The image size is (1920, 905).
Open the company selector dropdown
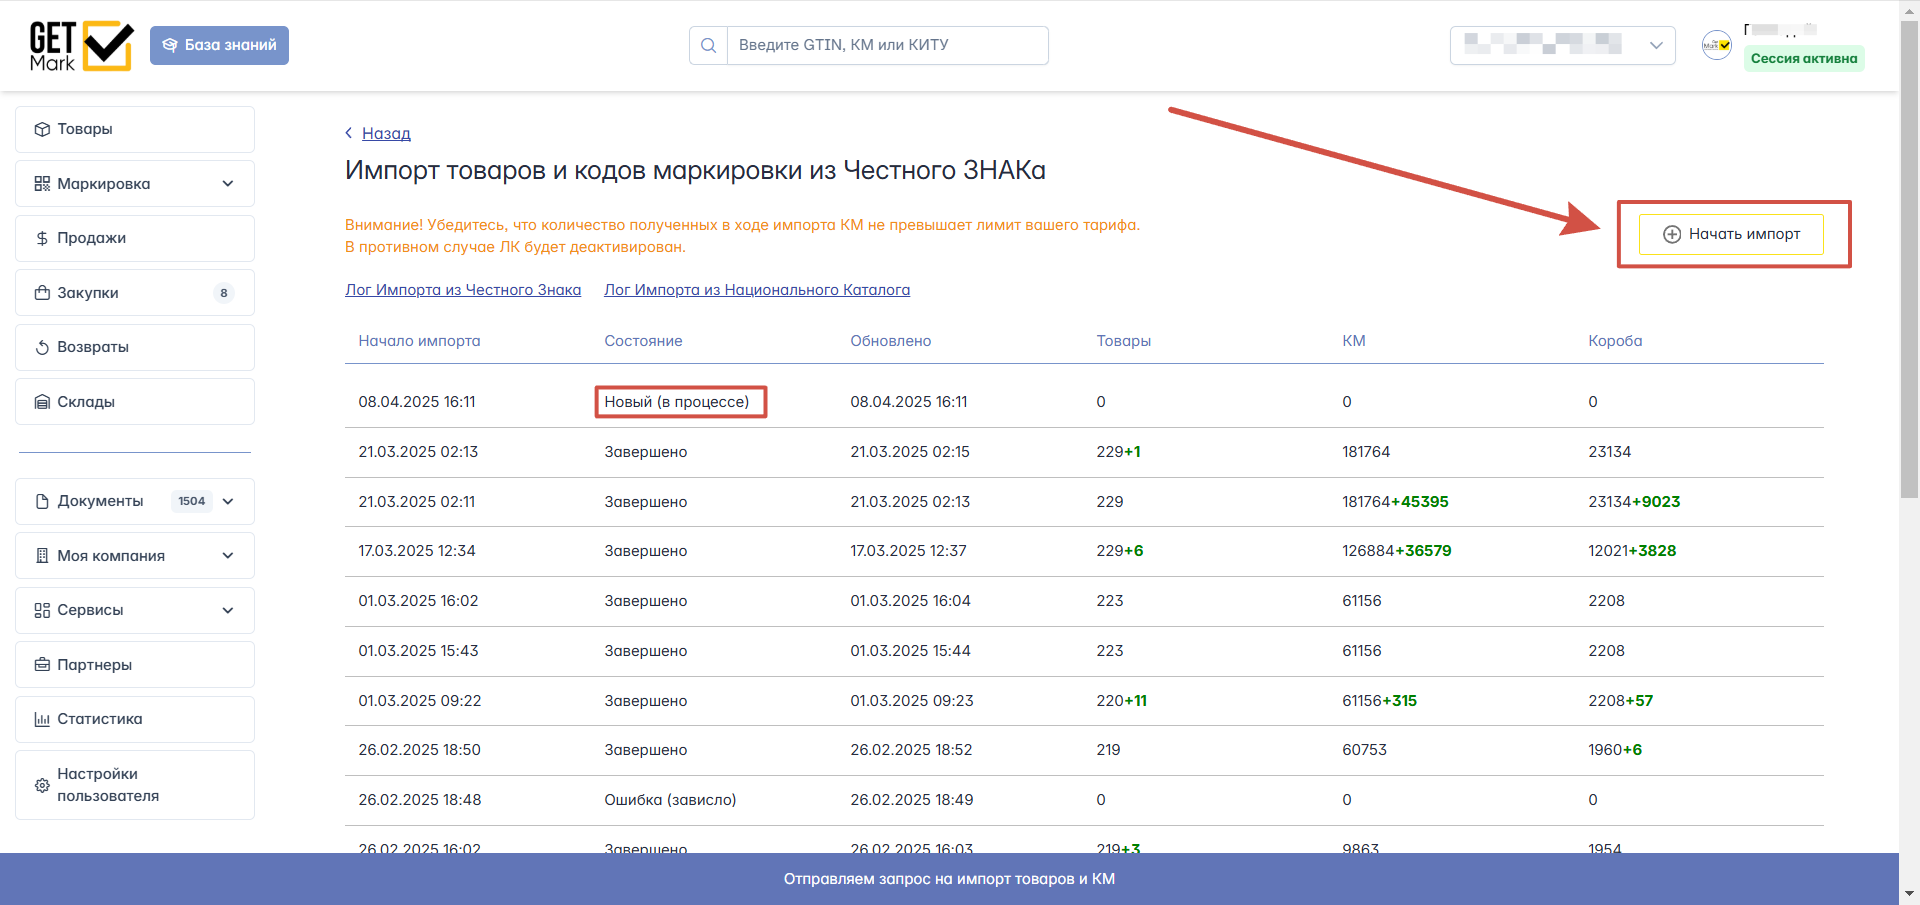[1562, 45]
